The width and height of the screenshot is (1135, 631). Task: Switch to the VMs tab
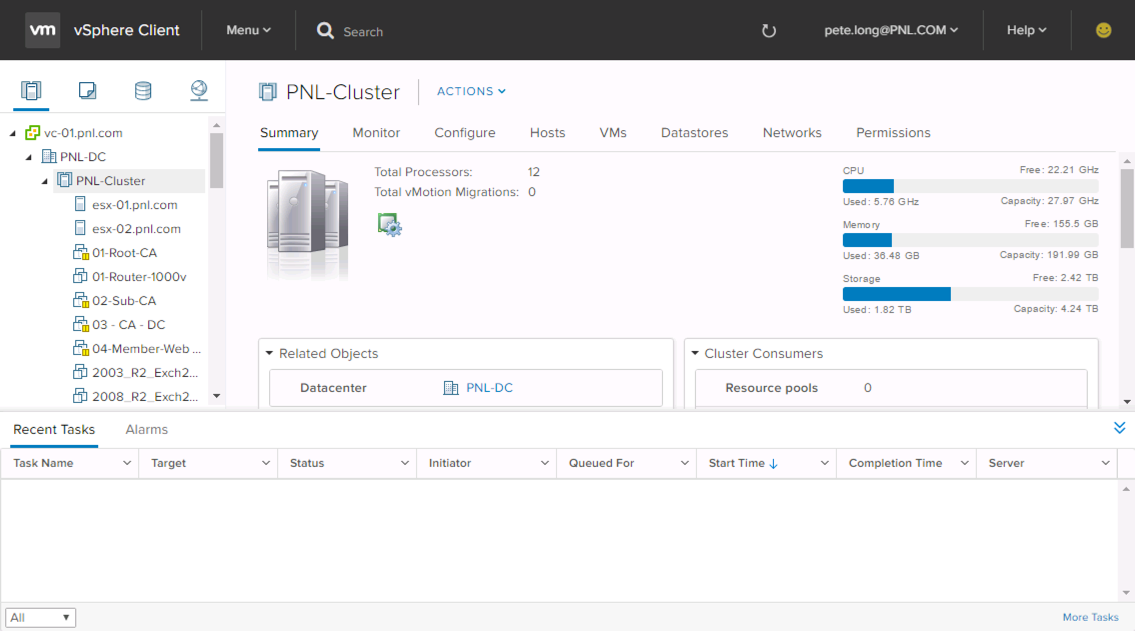pos(613,133)
